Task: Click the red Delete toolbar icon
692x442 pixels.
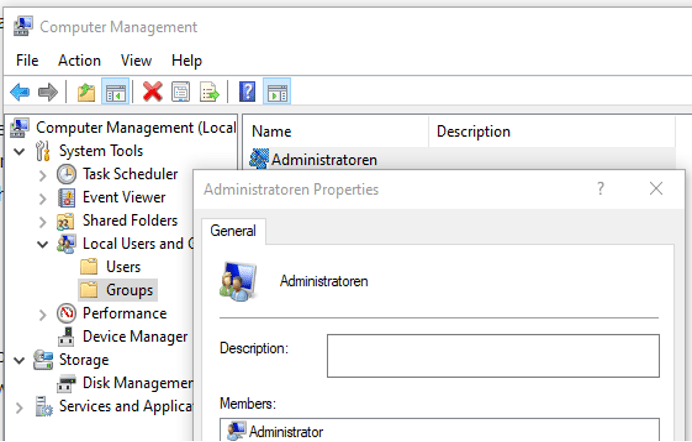Action: pos(152,93)
